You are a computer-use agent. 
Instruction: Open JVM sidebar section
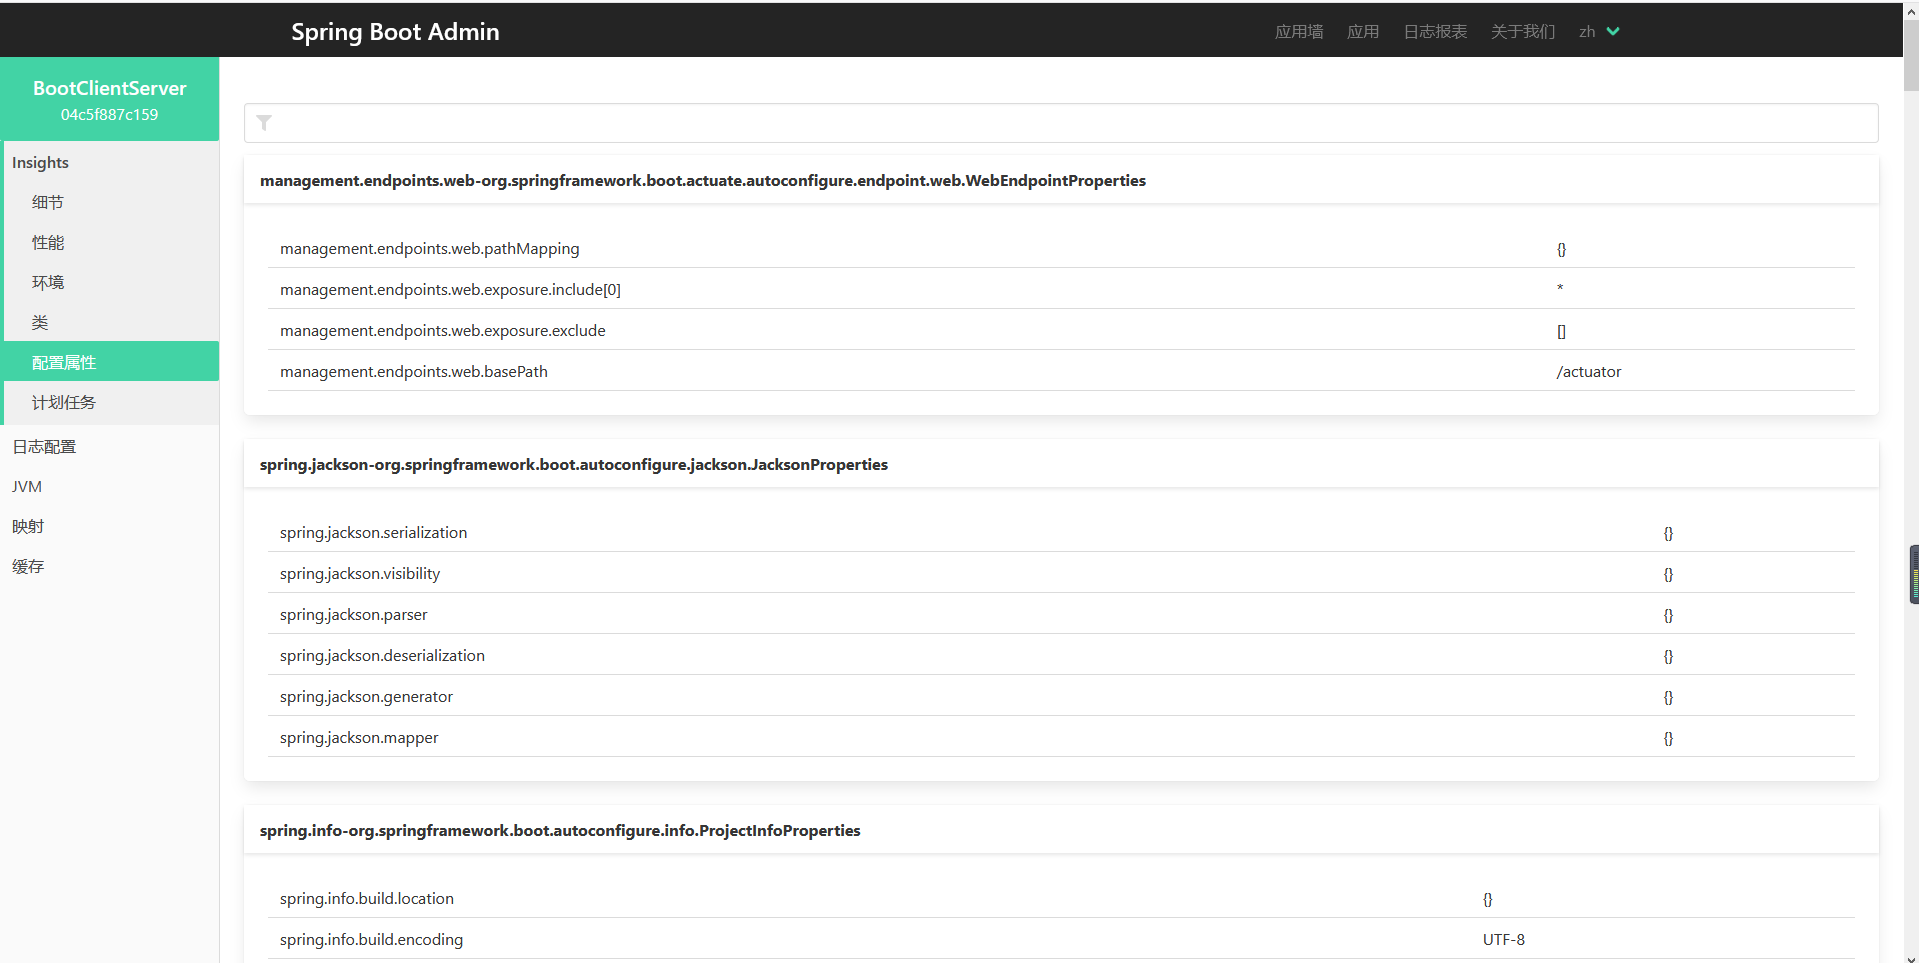pyautogui.click(x=27, y=486)
